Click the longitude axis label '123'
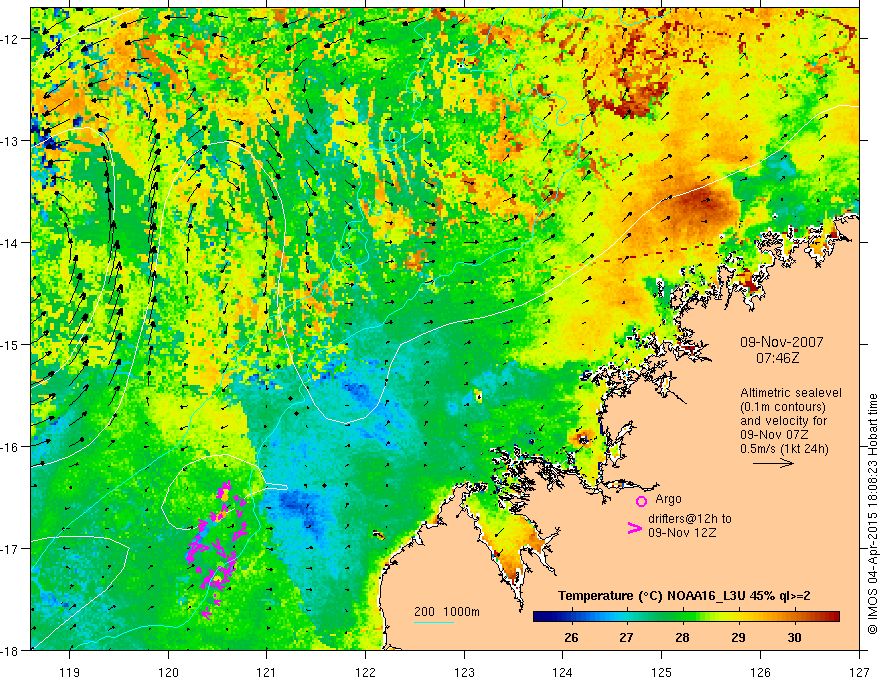The width and height of the screenshot is (880, 680). [464, 672]
